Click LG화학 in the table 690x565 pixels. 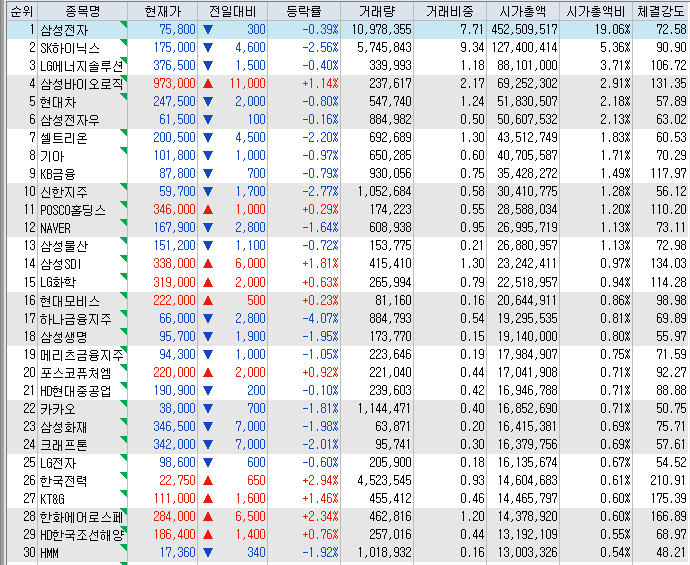pyautogui.click(x=58, y=282)
